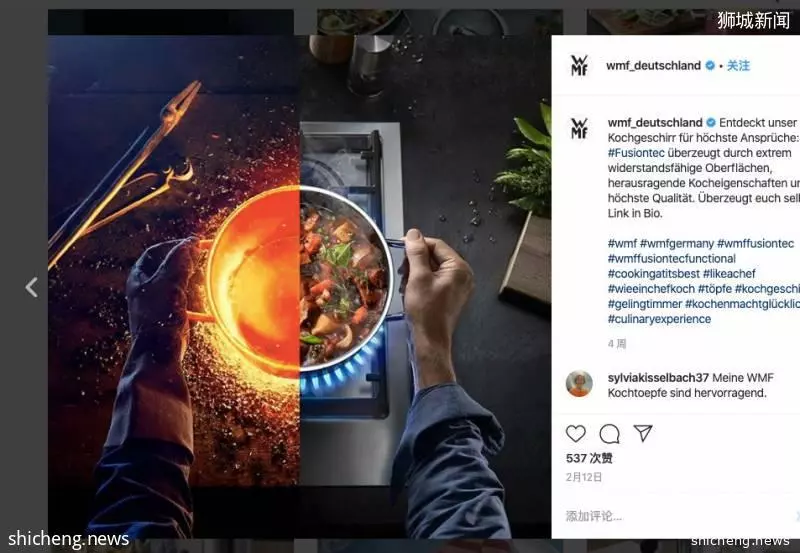Viewport: 800px width, 553px height.
Task: Like the post with heart icon
Action: point(576,434)
